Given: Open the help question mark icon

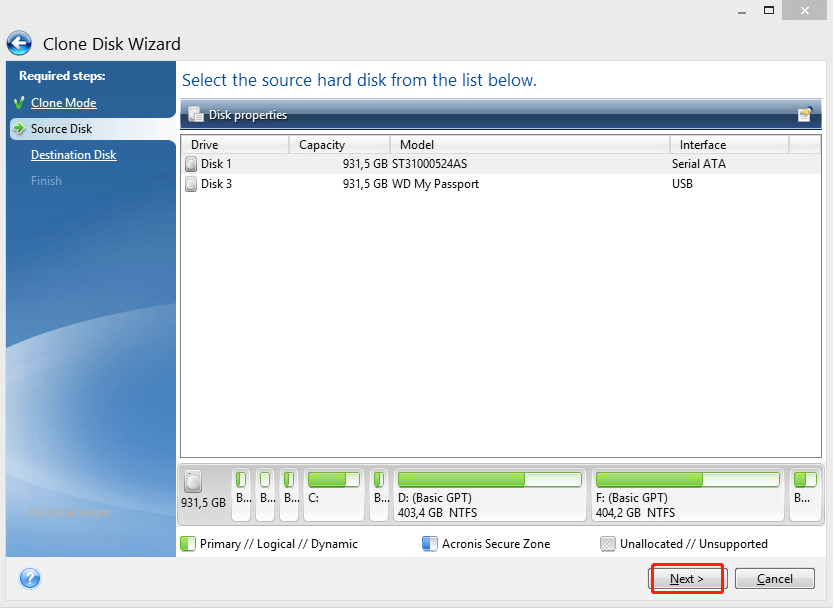Looking at the screenshot, I should click(29, 578).
